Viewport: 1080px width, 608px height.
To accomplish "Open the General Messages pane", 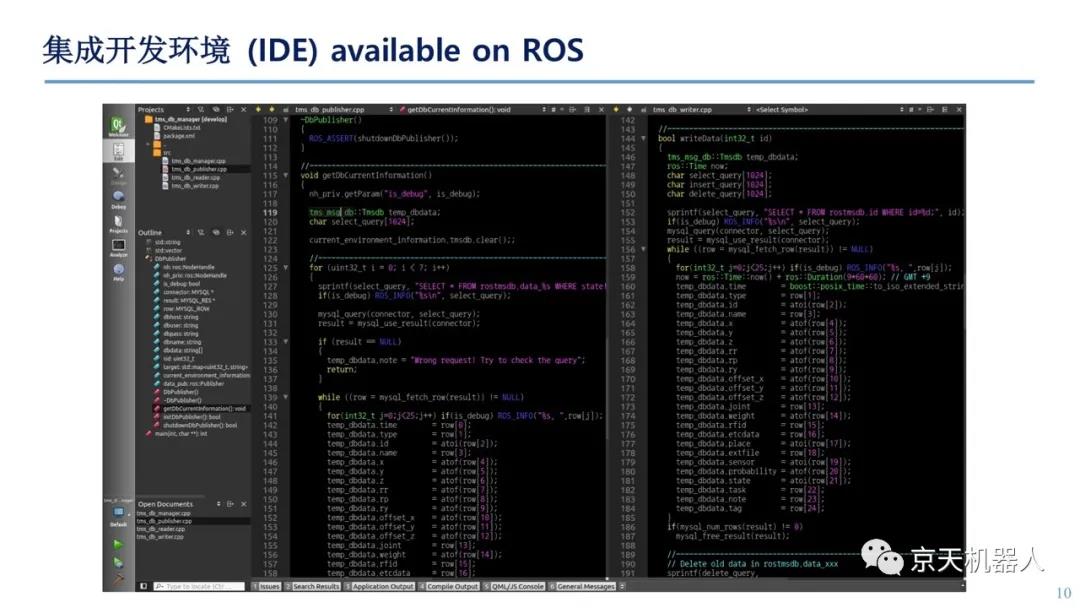I will (583, 586).
